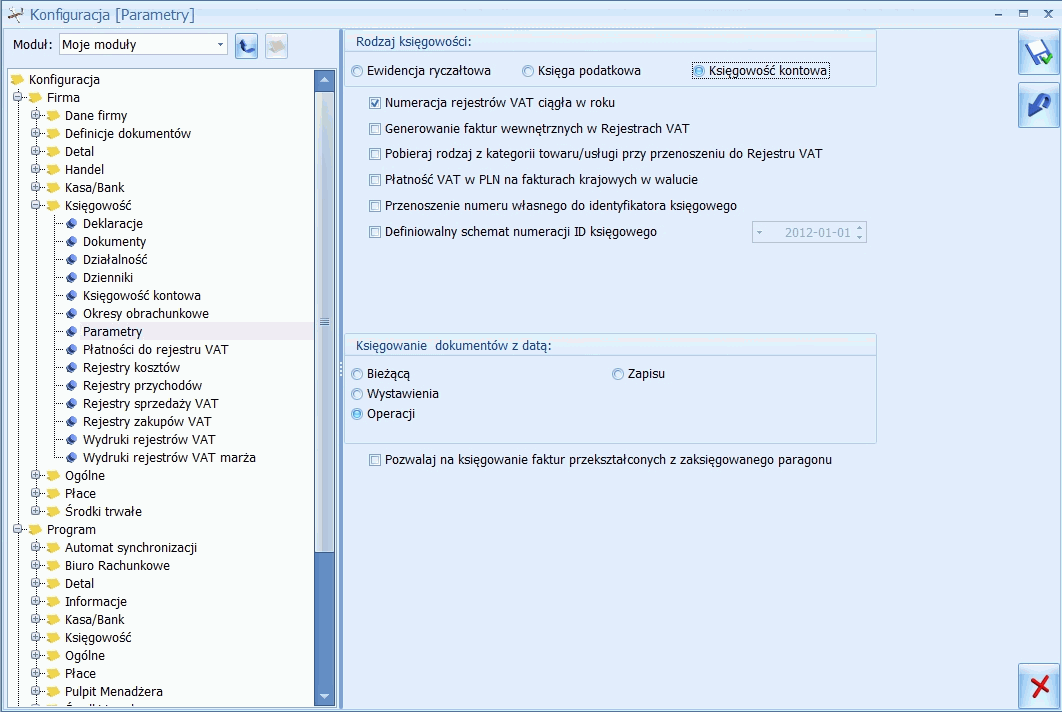Click the date stepper arrows beside 2012-01-01
The image size is (1062, 712).
(x=859, y=232)
